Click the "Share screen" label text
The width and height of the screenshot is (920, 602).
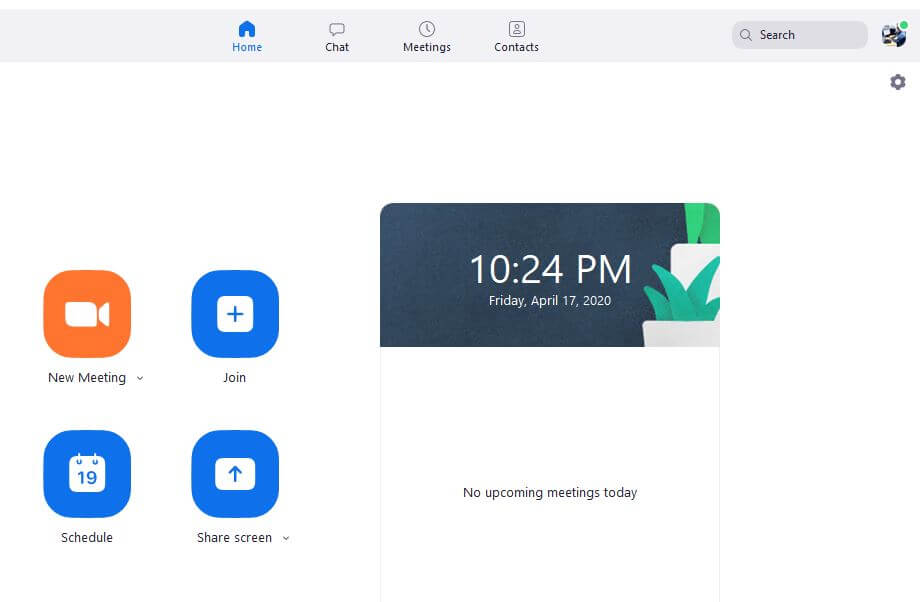[234, 537]
